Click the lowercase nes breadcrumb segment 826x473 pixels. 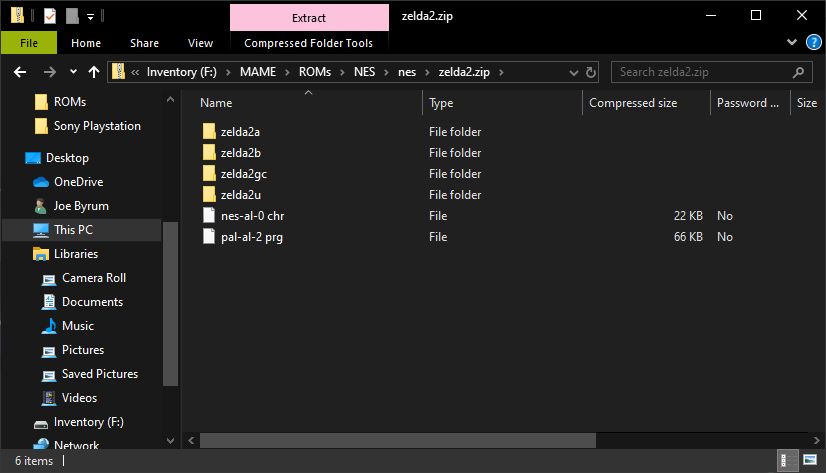[x=407, y=72]
